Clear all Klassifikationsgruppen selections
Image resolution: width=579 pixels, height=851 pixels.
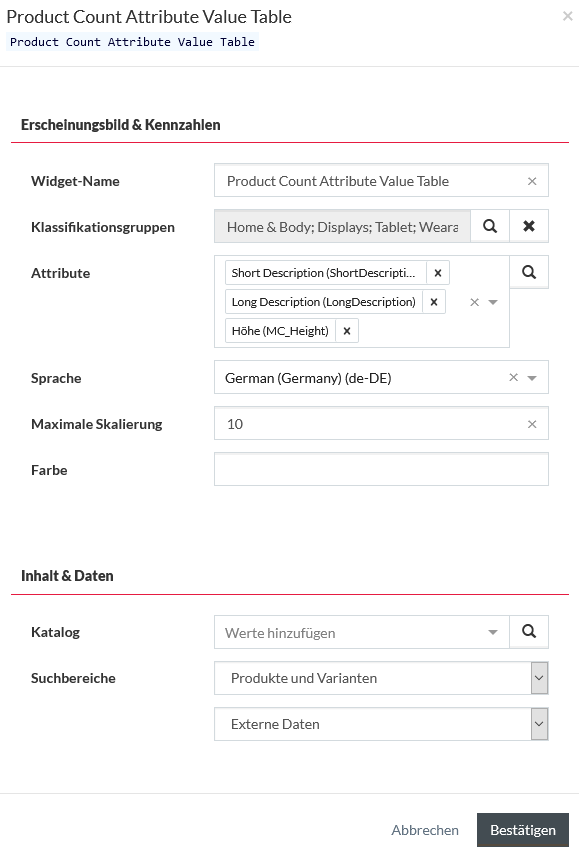529,226
